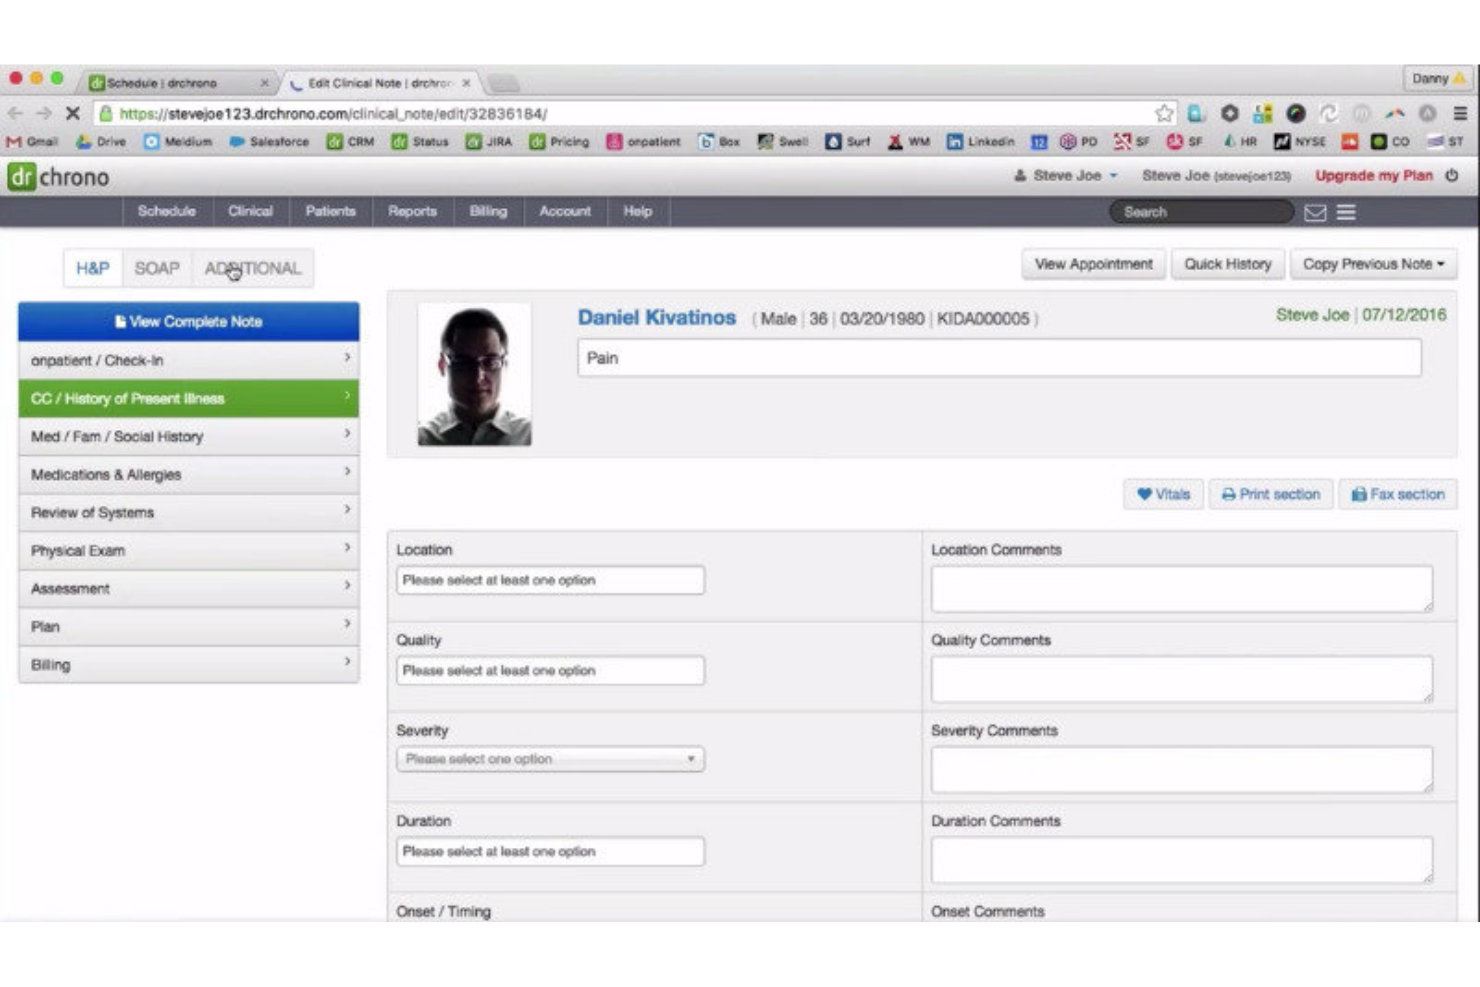Open the Print section option
The width and height of the screenshot is (1480, 987).
click(1270, 494)
